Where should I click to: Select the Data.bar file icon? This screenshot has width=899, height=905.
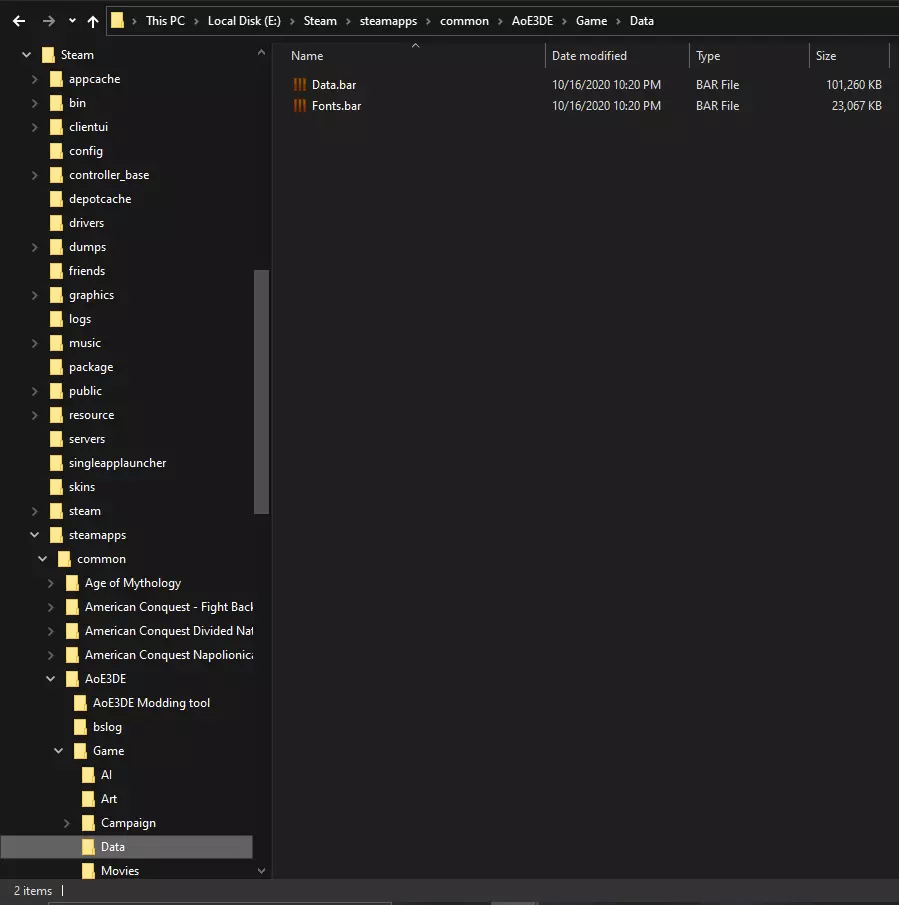[x=299, y=85]
